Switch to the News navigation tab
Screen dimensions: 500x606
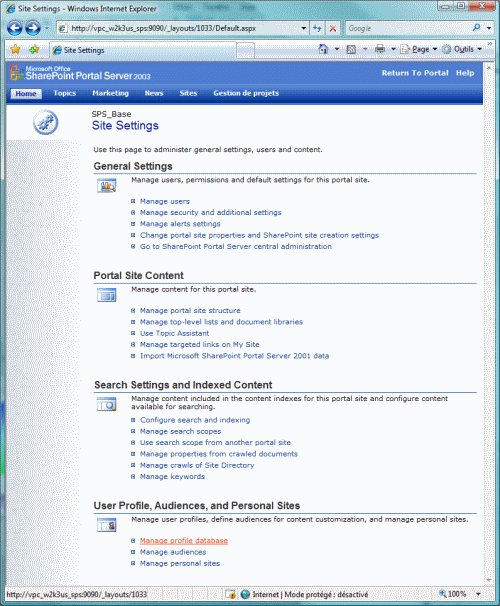(154, 93)
